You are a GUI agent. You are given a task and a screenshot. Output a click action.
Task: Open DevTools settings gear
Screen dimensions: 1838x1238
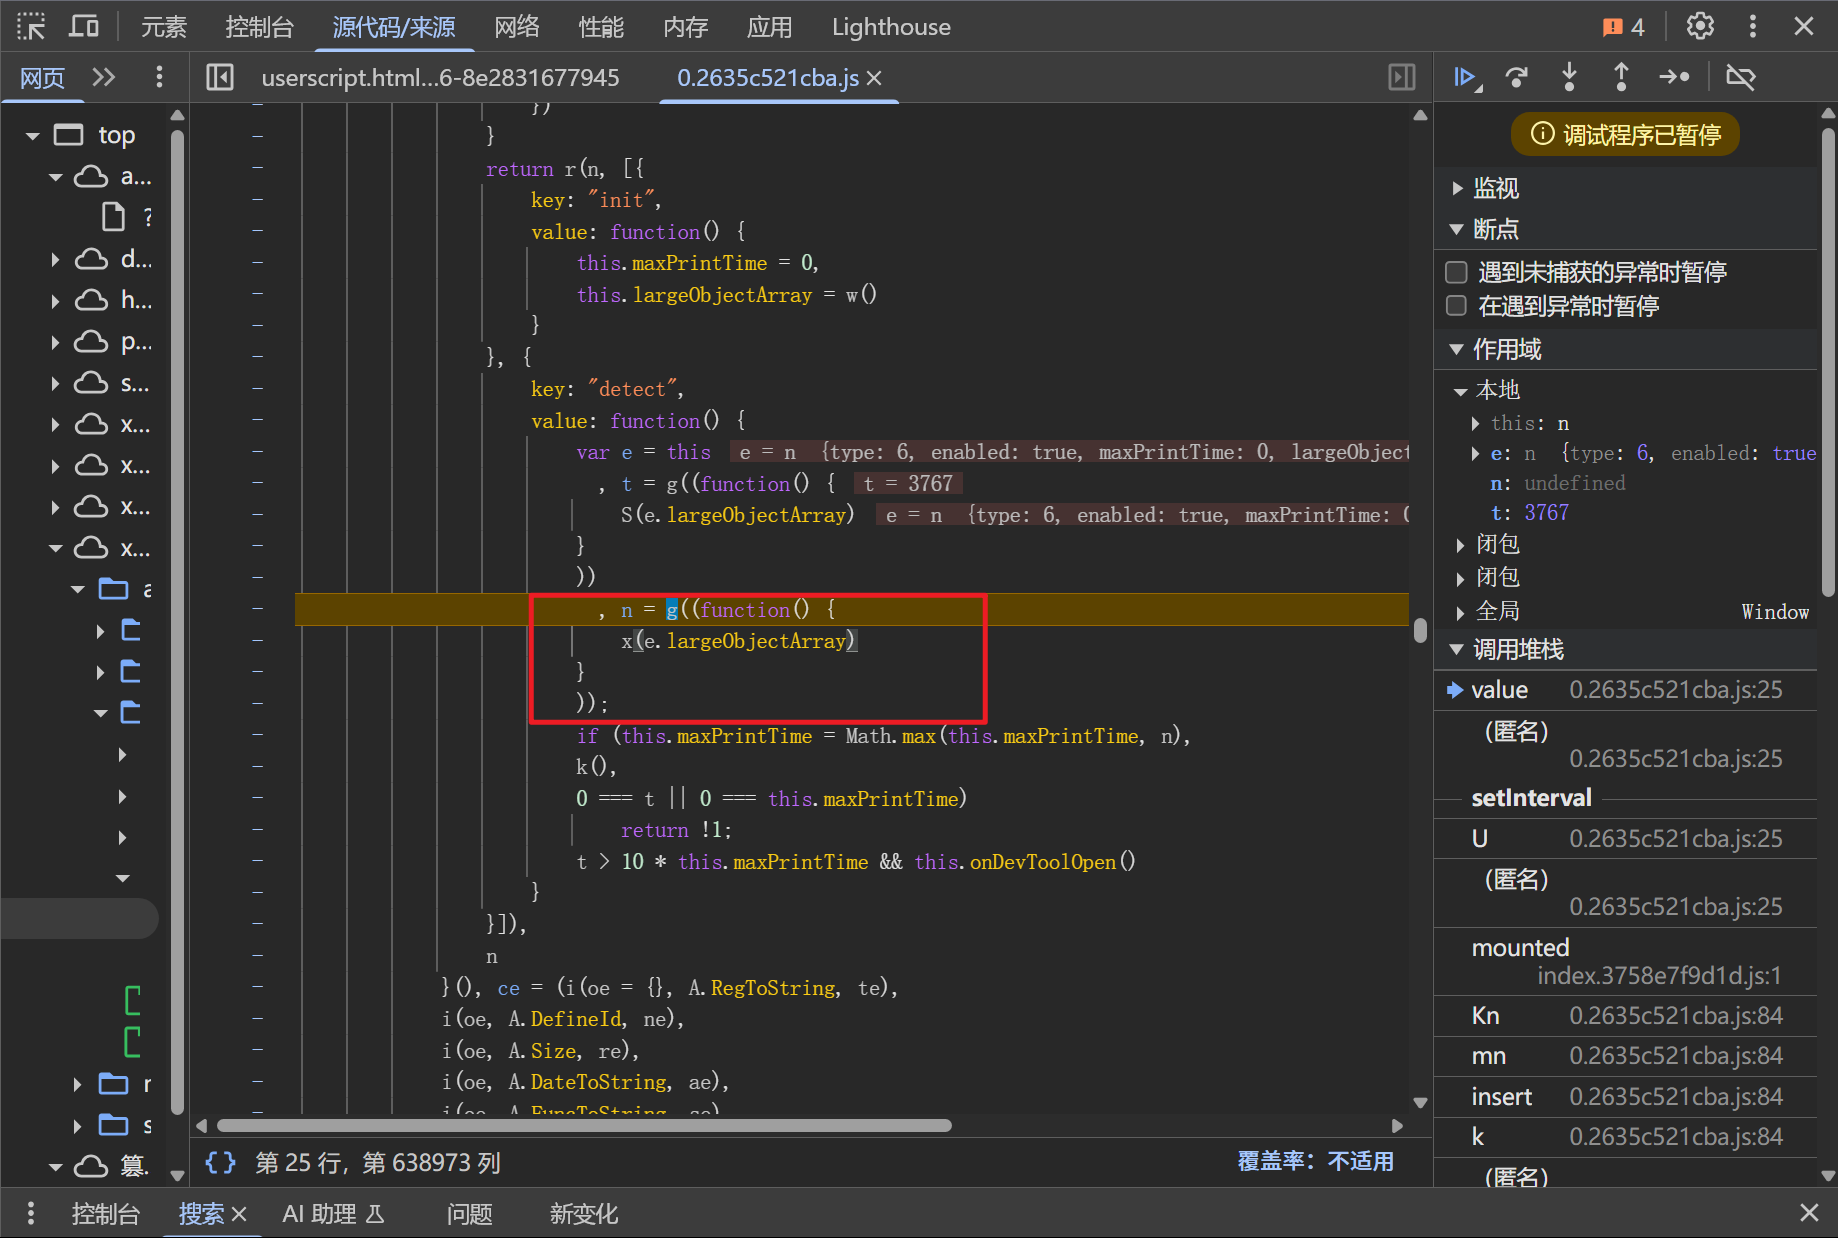[1700, 27]
